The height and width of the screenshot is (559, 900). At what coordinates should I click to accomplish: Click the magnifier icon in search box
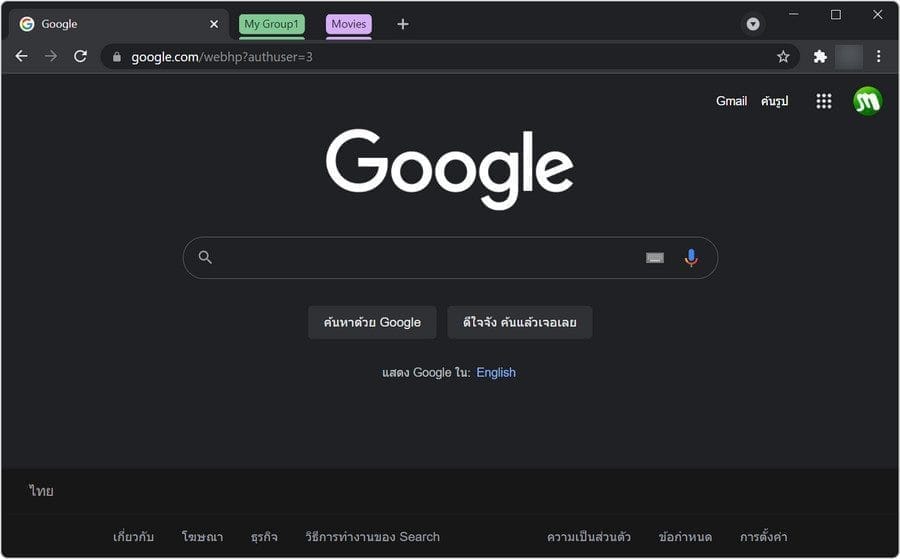205,257
